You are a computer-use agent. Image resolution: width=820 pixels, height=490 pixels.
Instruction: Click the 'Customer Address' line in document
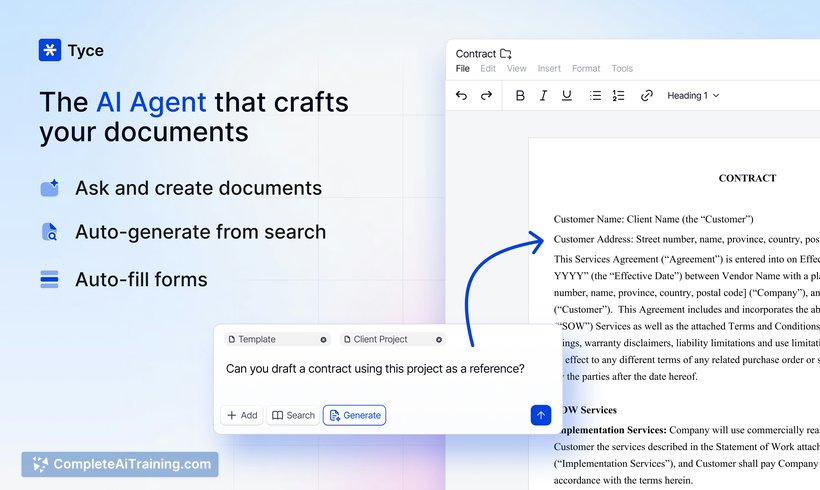[687, 239]
